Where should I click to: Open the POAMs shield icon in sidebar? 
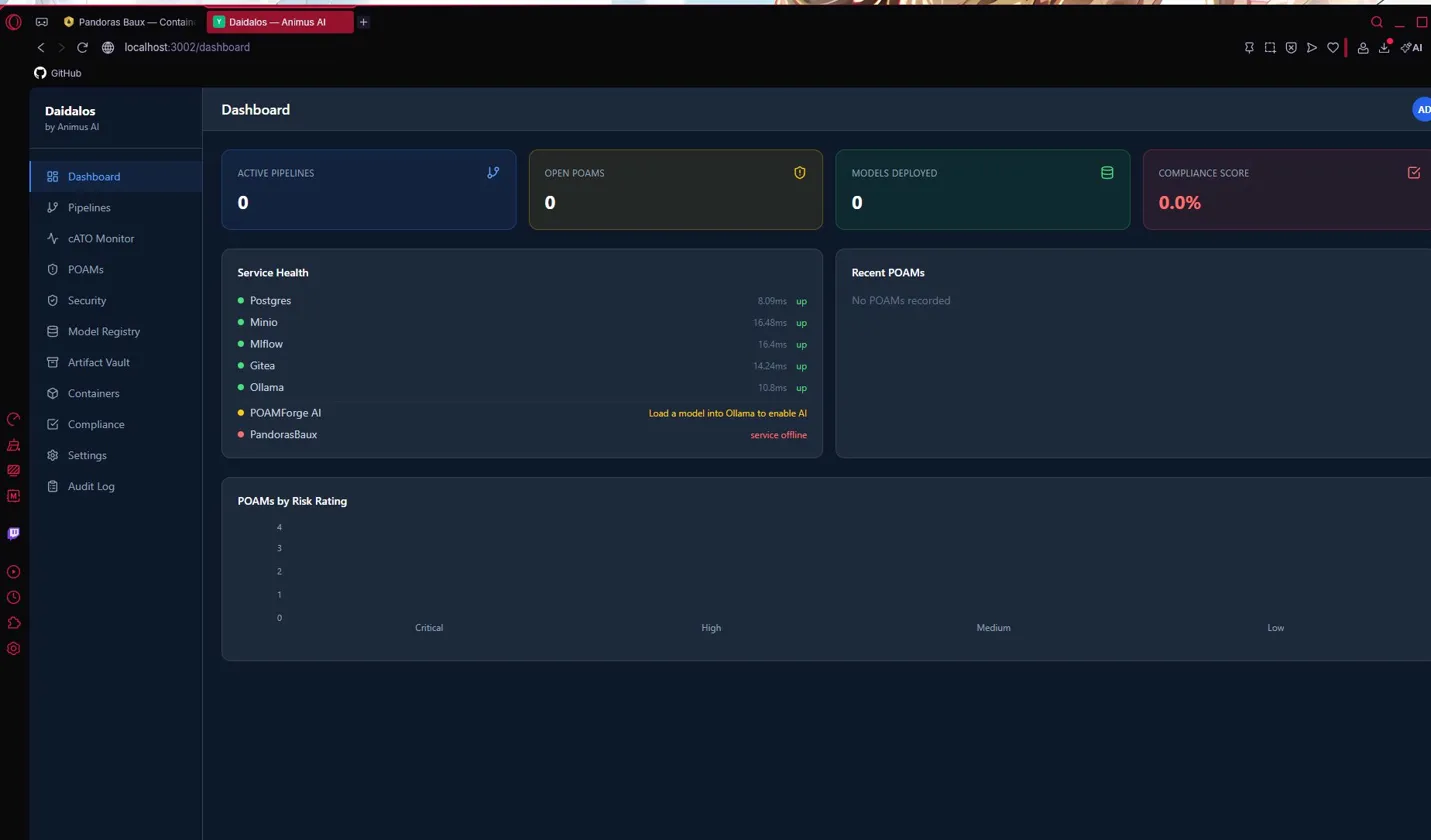pyautogui.click(x=53, y=269)
